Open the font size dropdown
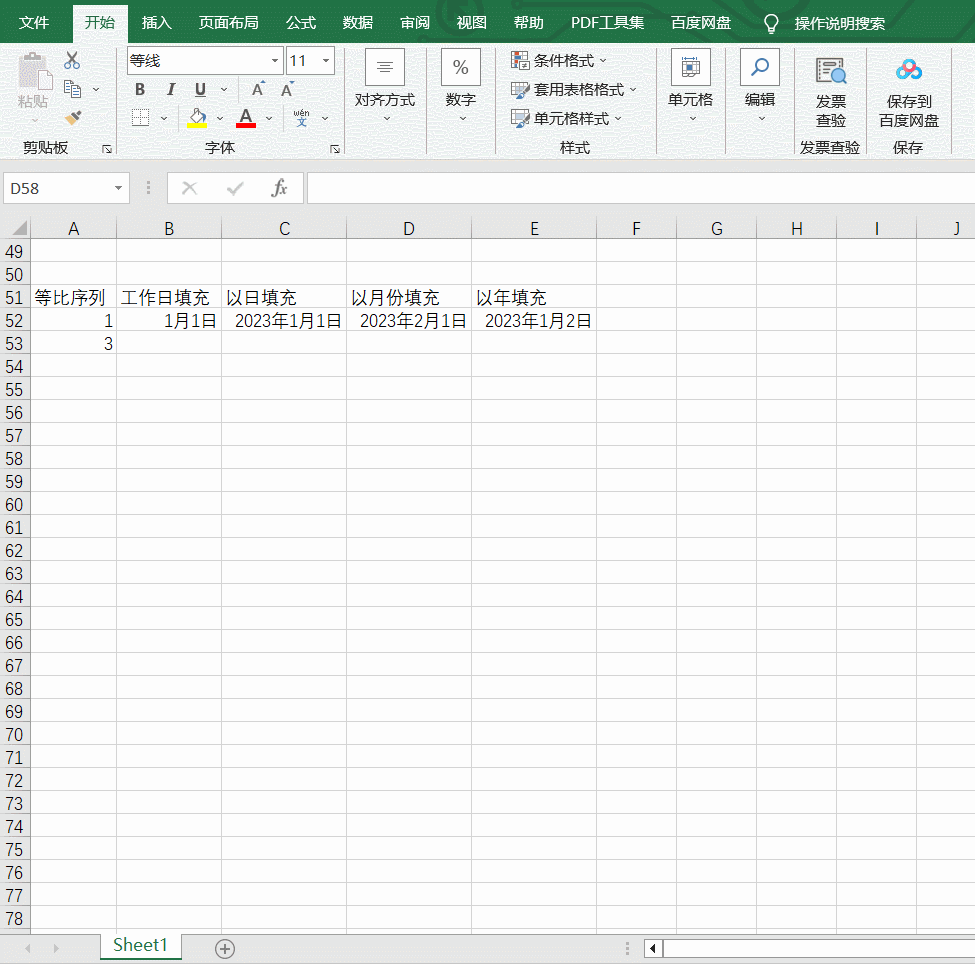Viewport: 975px width, 964px height. (326, 60)
